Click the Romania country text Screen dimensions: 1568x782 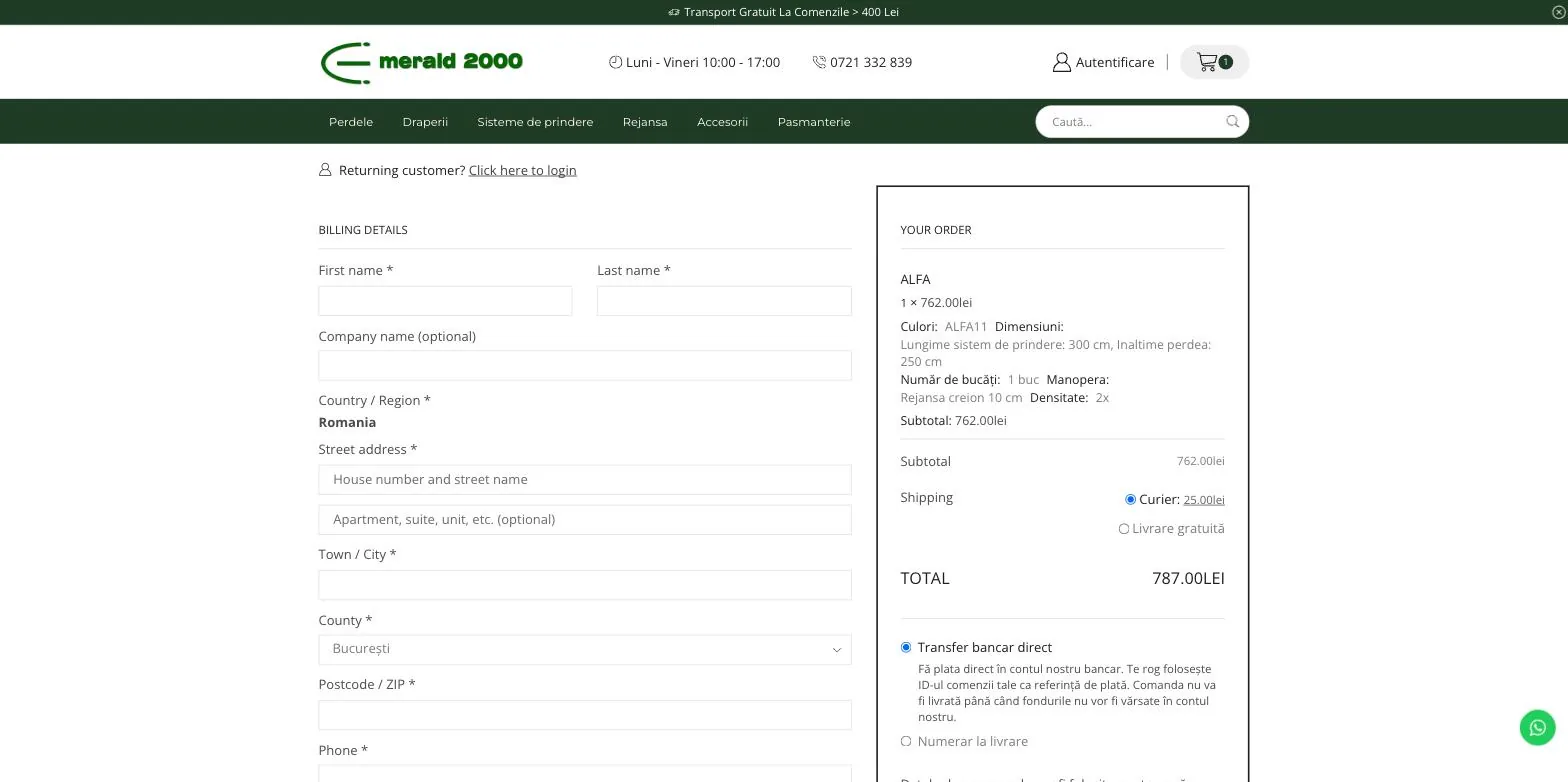click(347, 422)
